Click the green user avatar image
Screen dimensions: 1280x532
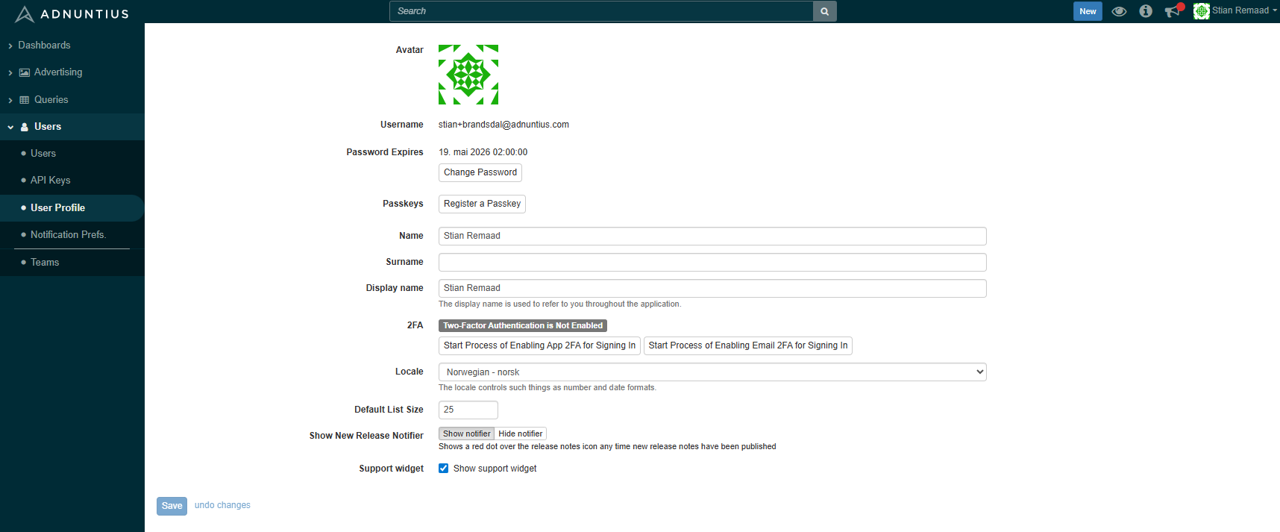point(468,74)
